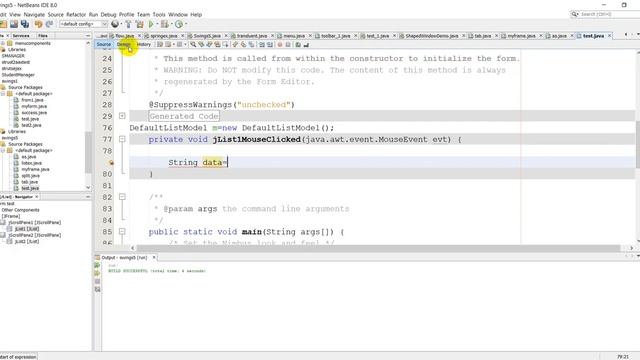Select success.java in the project tree
Viewport: 640px width, 360px height.
pos(34,113)
